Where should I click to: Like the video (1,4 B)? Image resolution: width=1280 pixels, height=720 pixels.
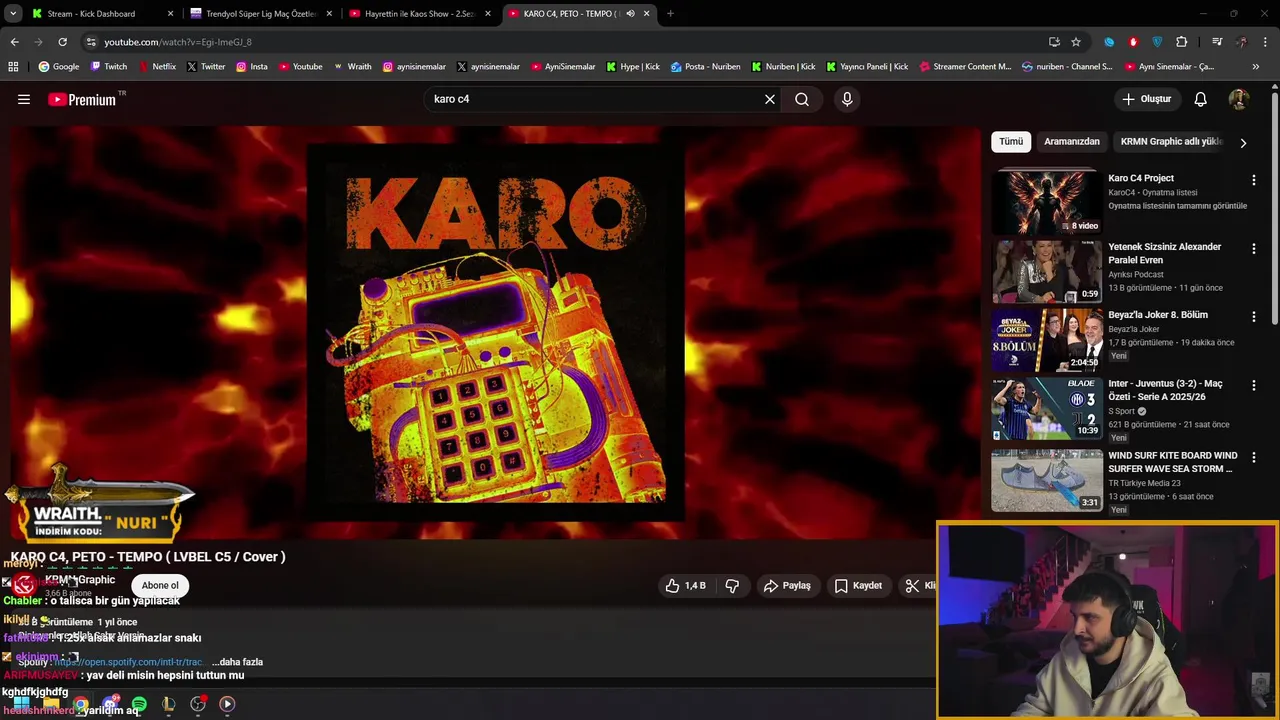pos(686,586)
